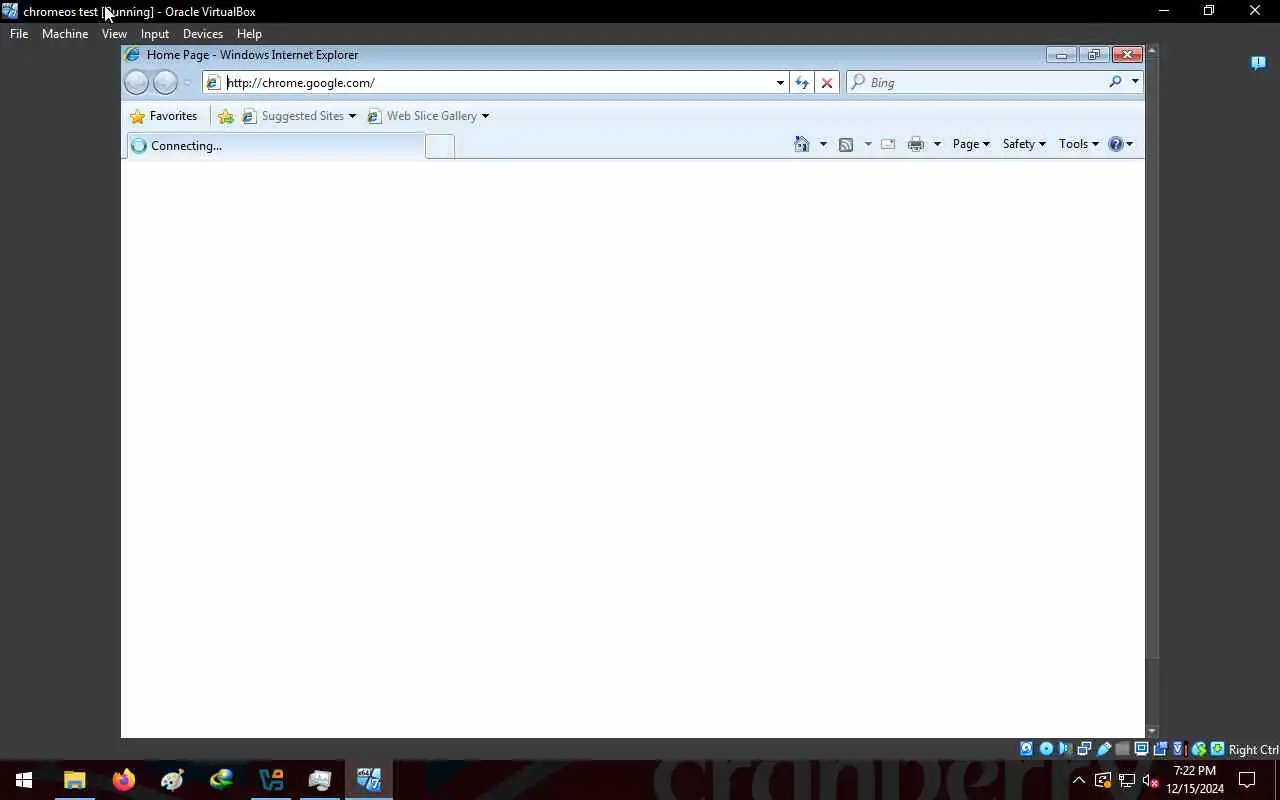Image resolution: width=1280 pixels, height=800 pixels.
Task: Click the network tray icon
Action: tap(1127, 780)
